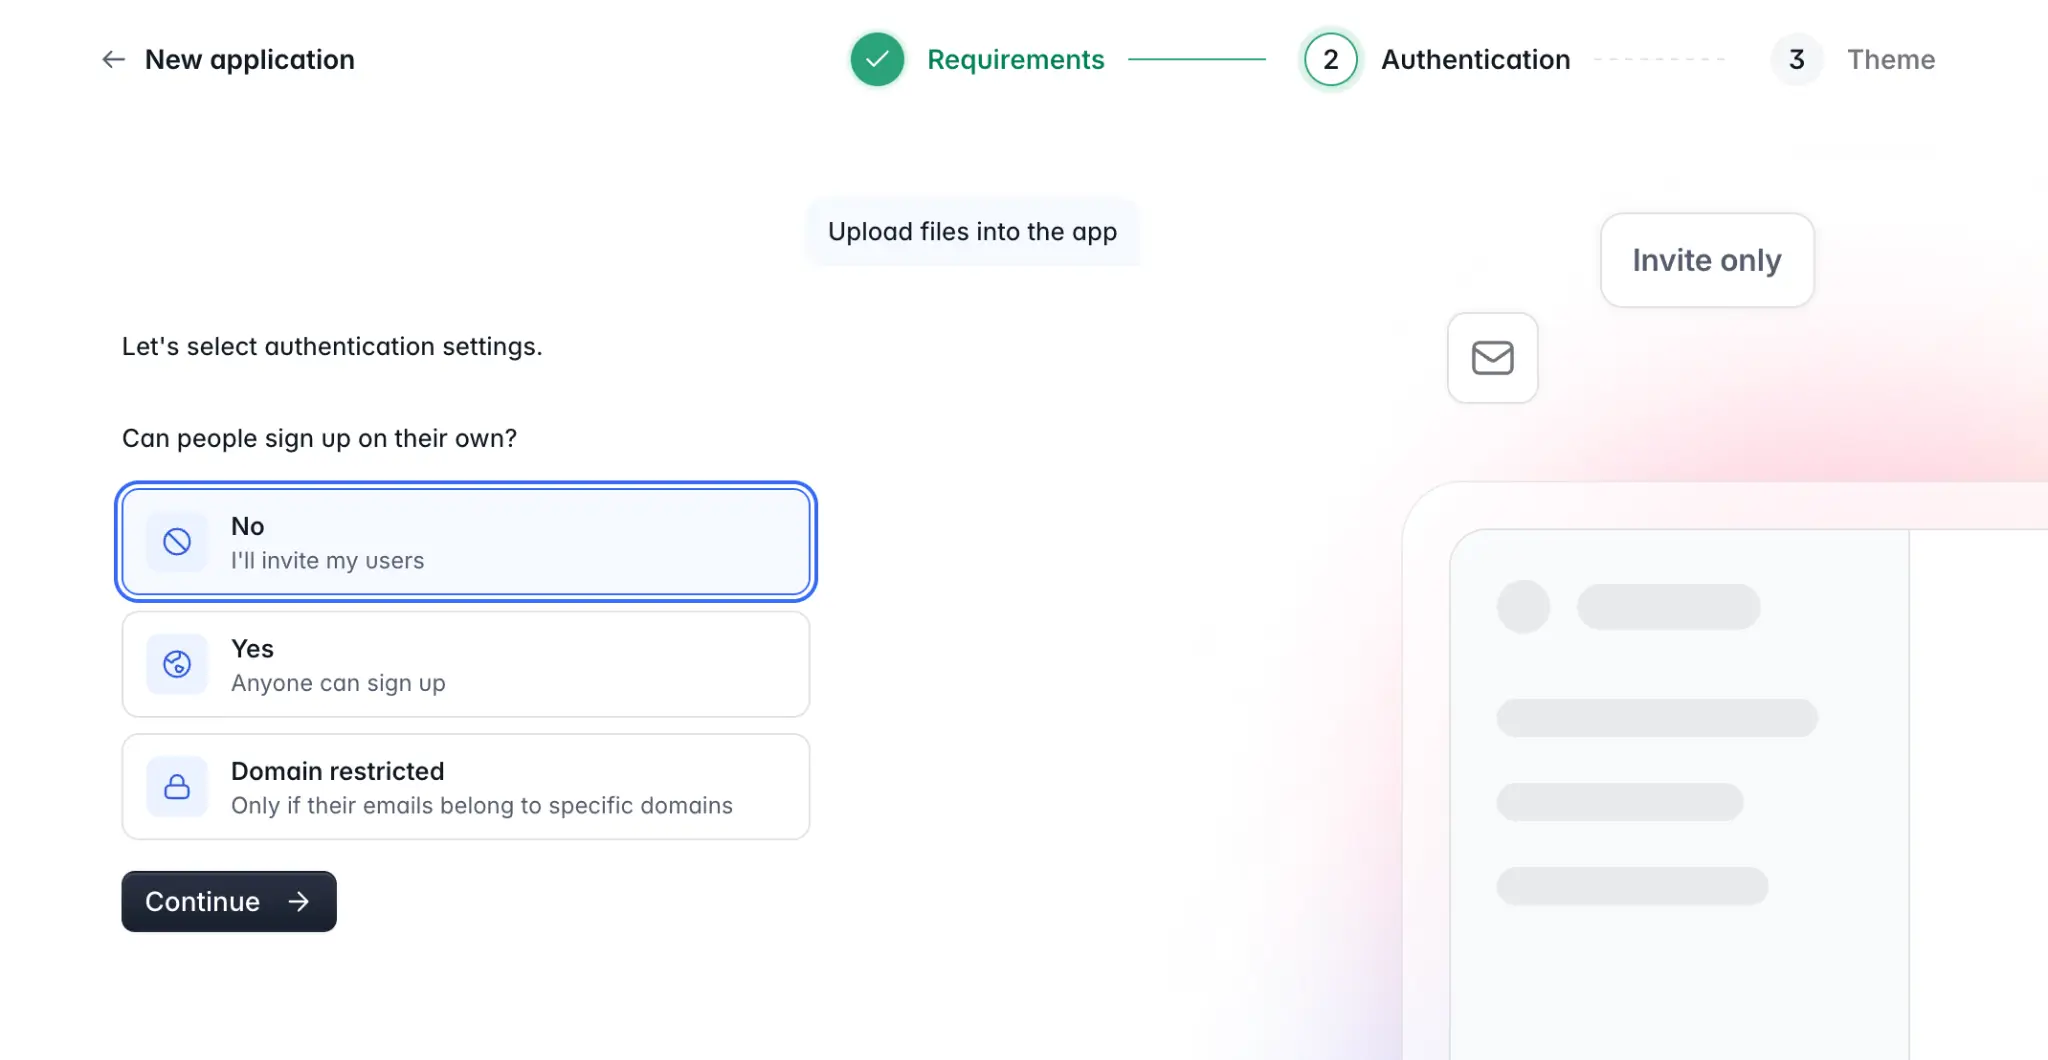This screenshot has height=1060, width=2048.
Task: Click the step 2 numbered circle icon
Action: click(1330, 59)
